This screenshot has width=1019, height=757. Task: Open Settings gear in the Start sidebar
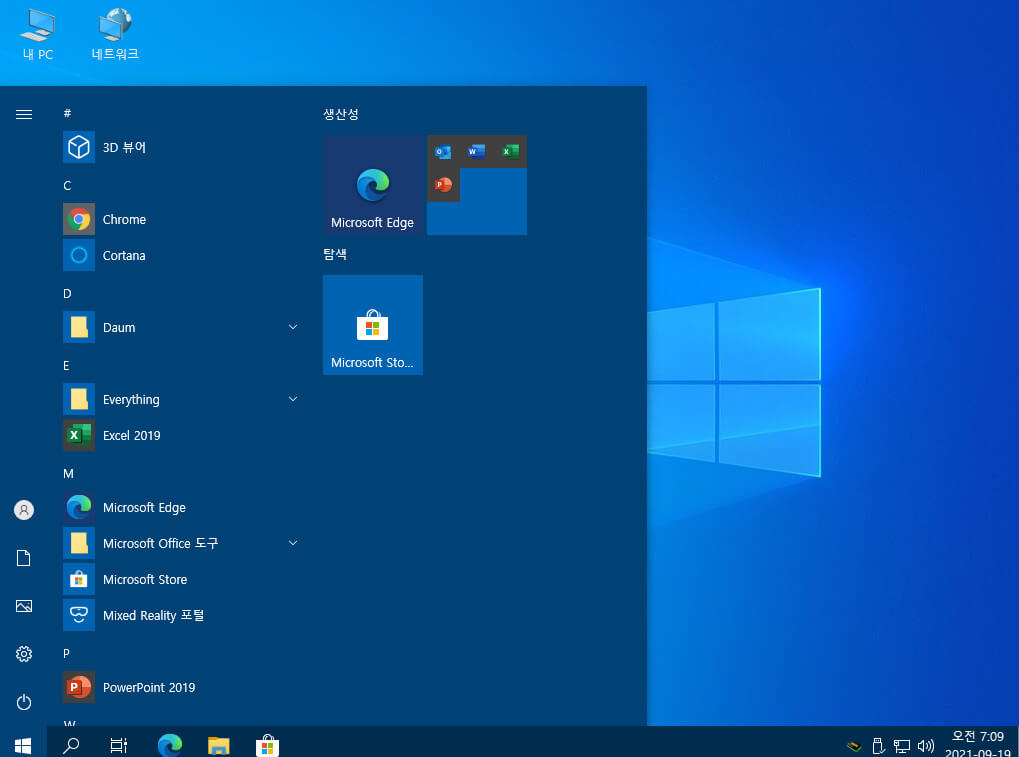tap(24, 654)
